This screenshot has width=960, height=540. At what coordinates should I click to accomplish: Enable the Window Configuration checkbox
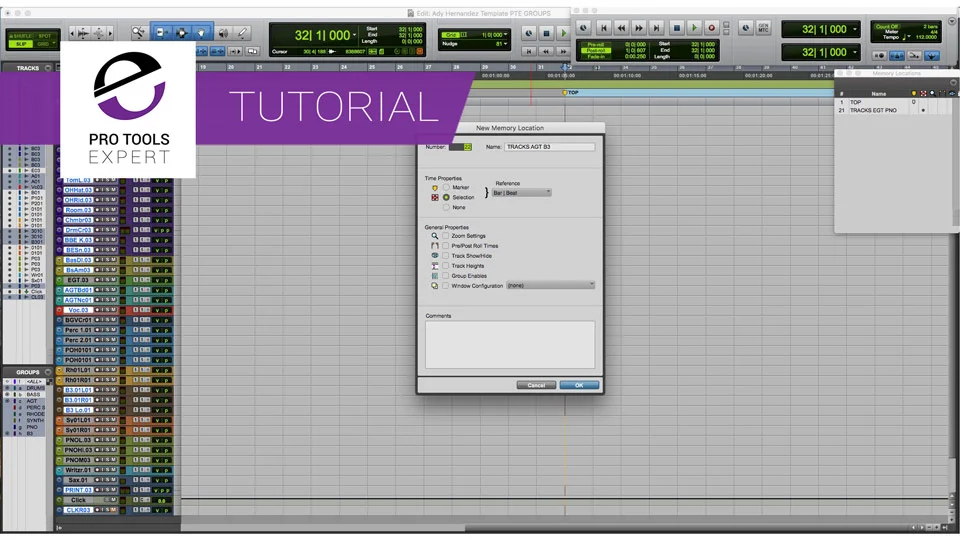(446, 285)
